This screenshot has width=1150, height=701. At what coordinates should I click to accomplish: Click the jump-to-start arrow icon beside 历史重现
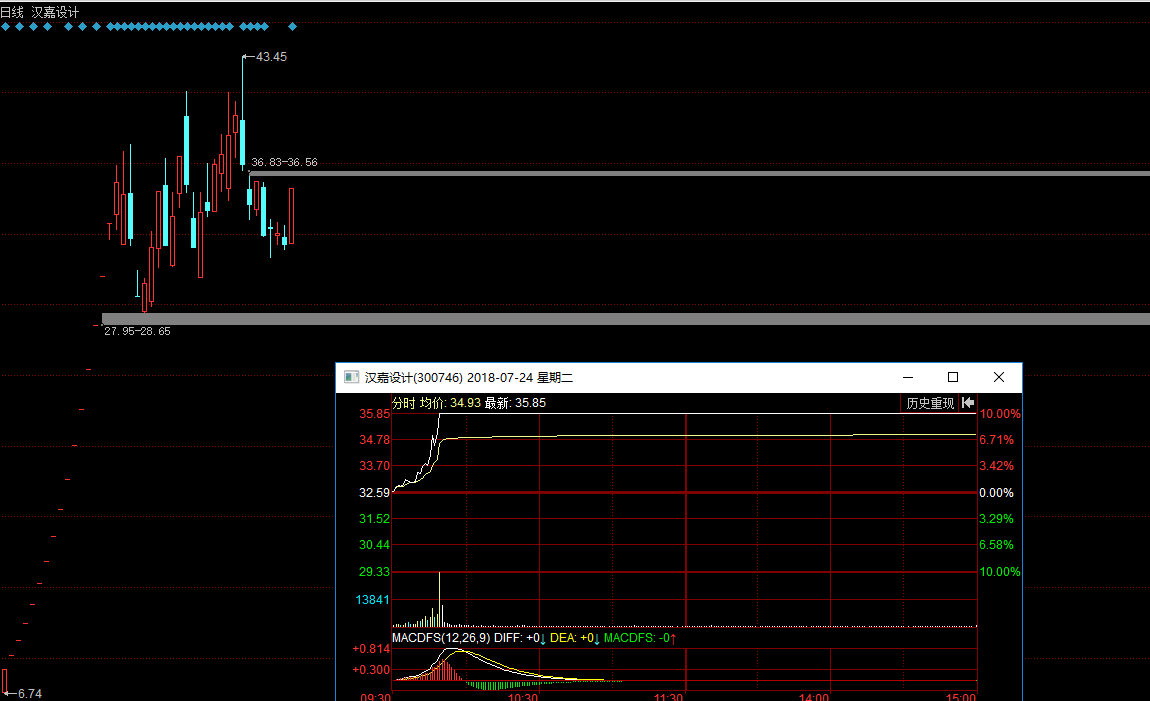point(968,403)
